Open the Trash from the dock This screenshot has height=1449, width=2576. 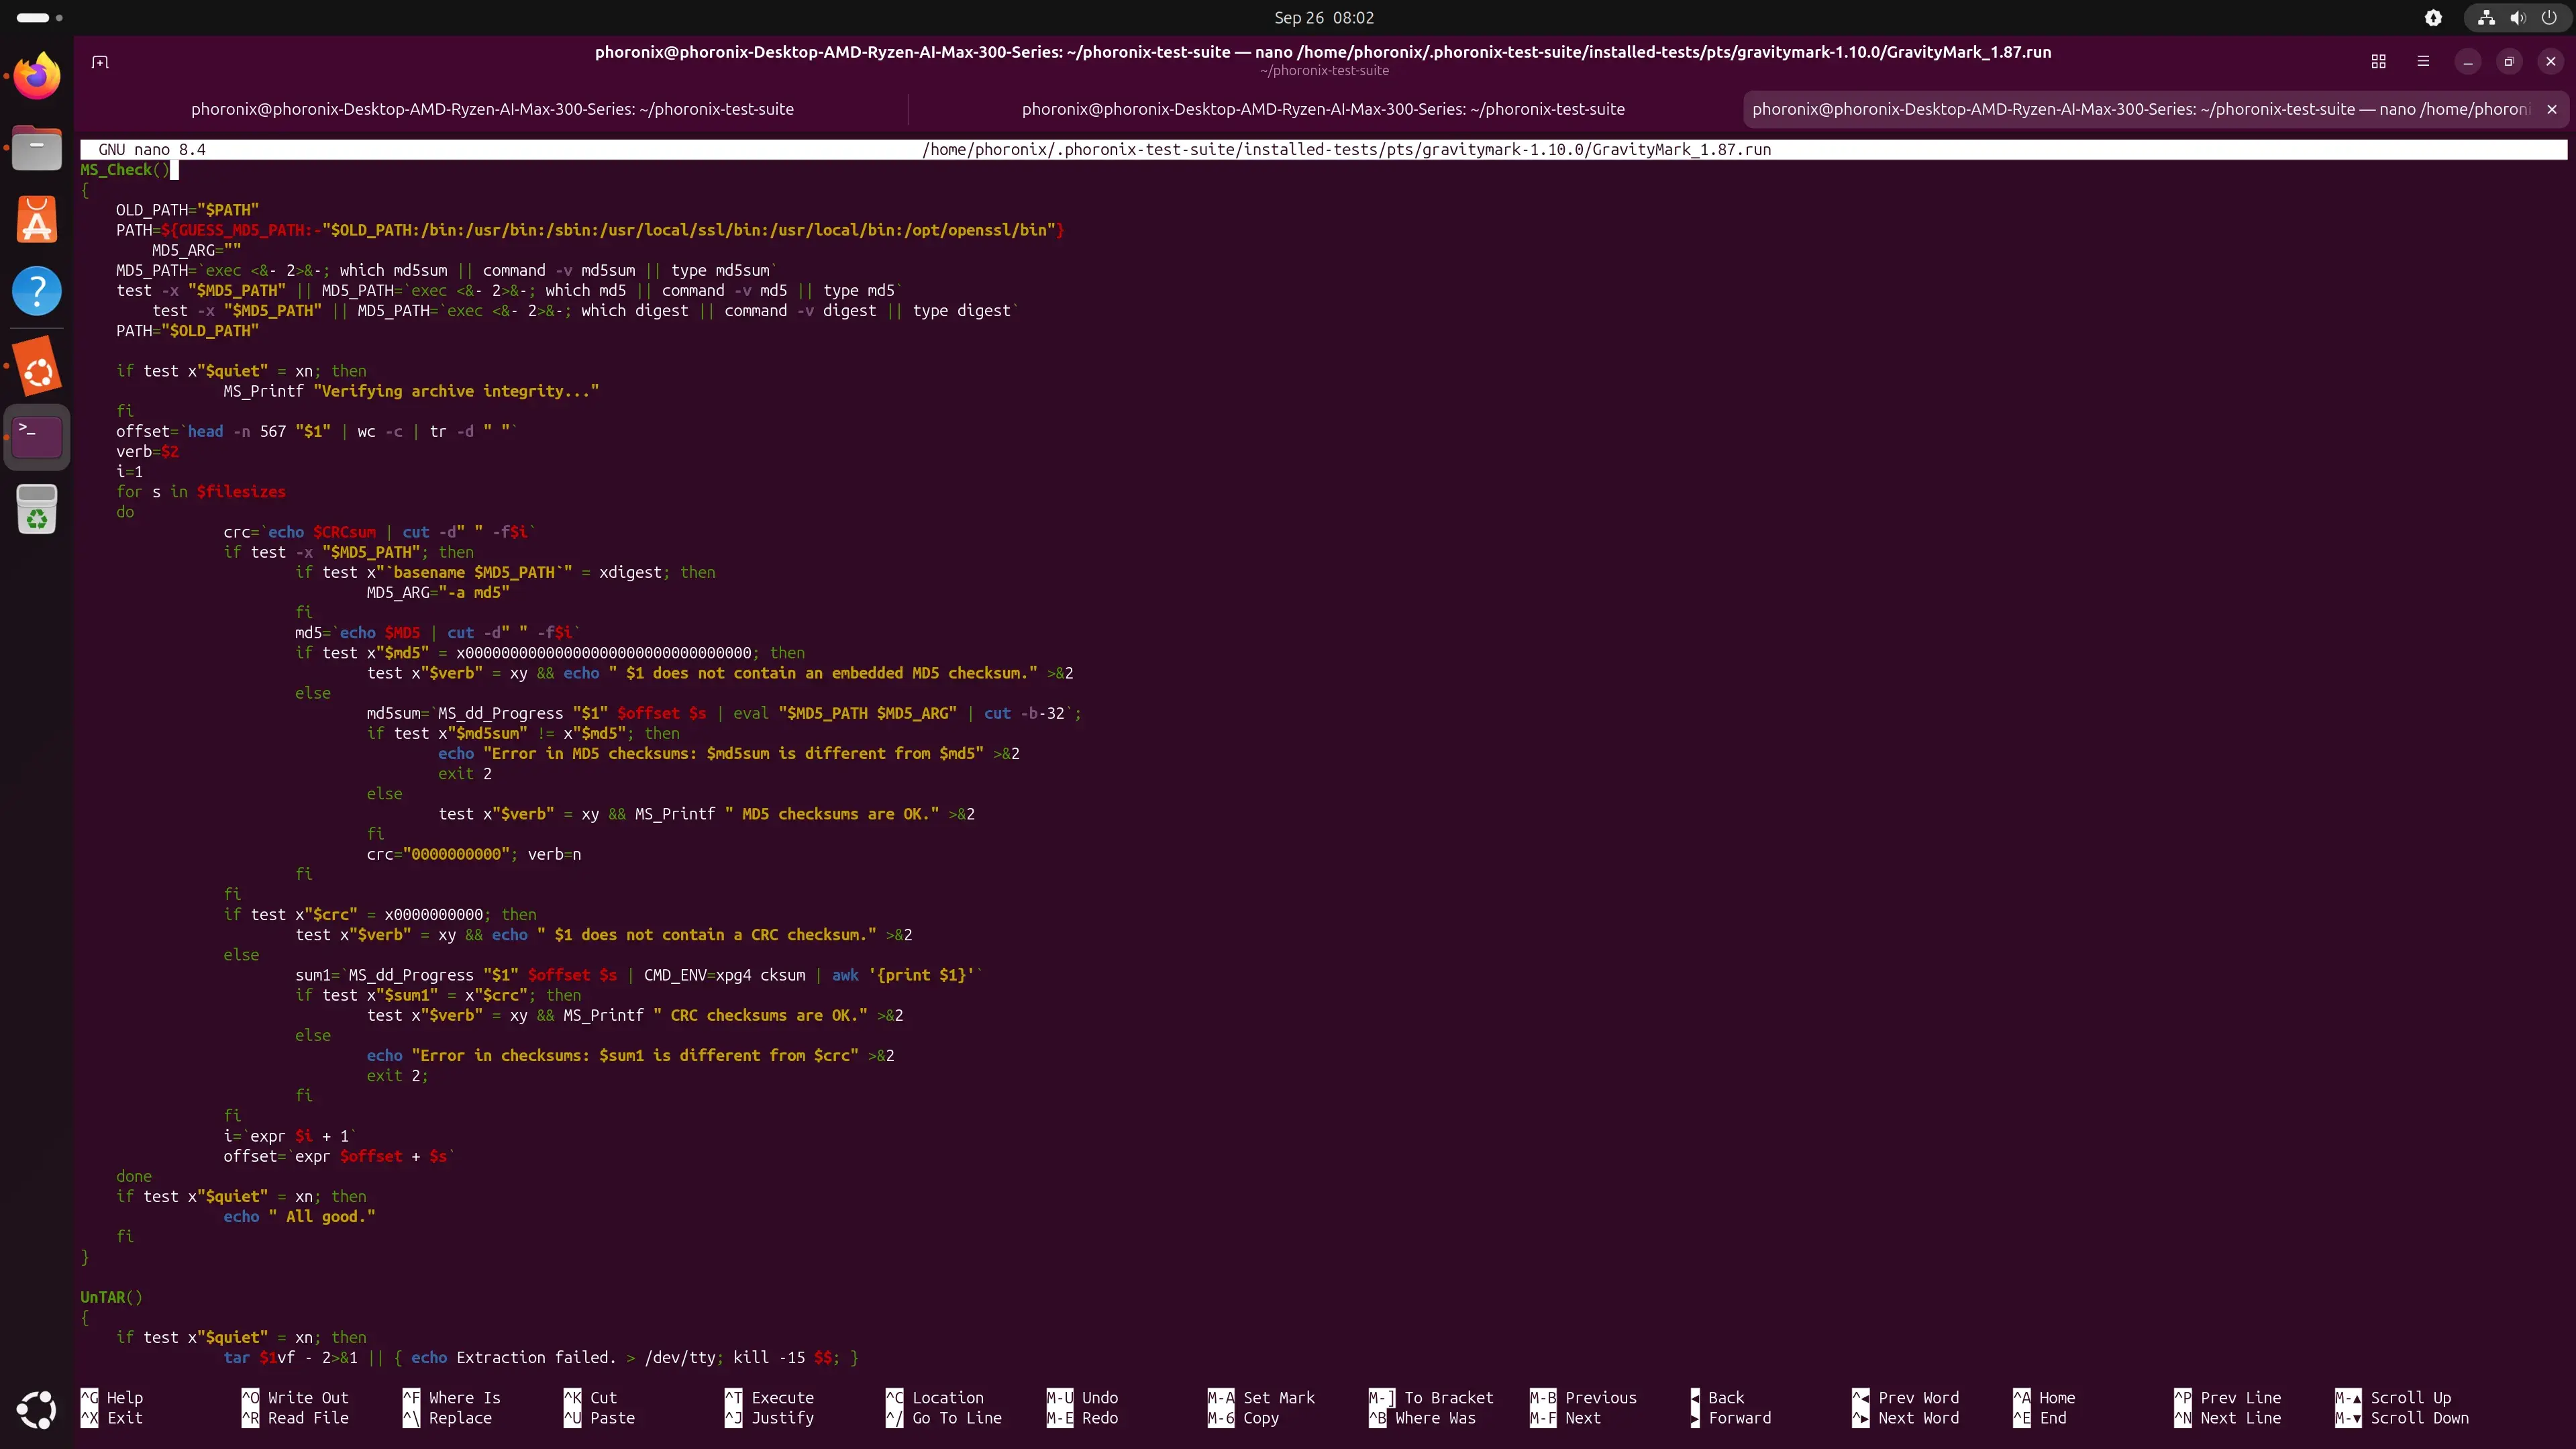37,509
